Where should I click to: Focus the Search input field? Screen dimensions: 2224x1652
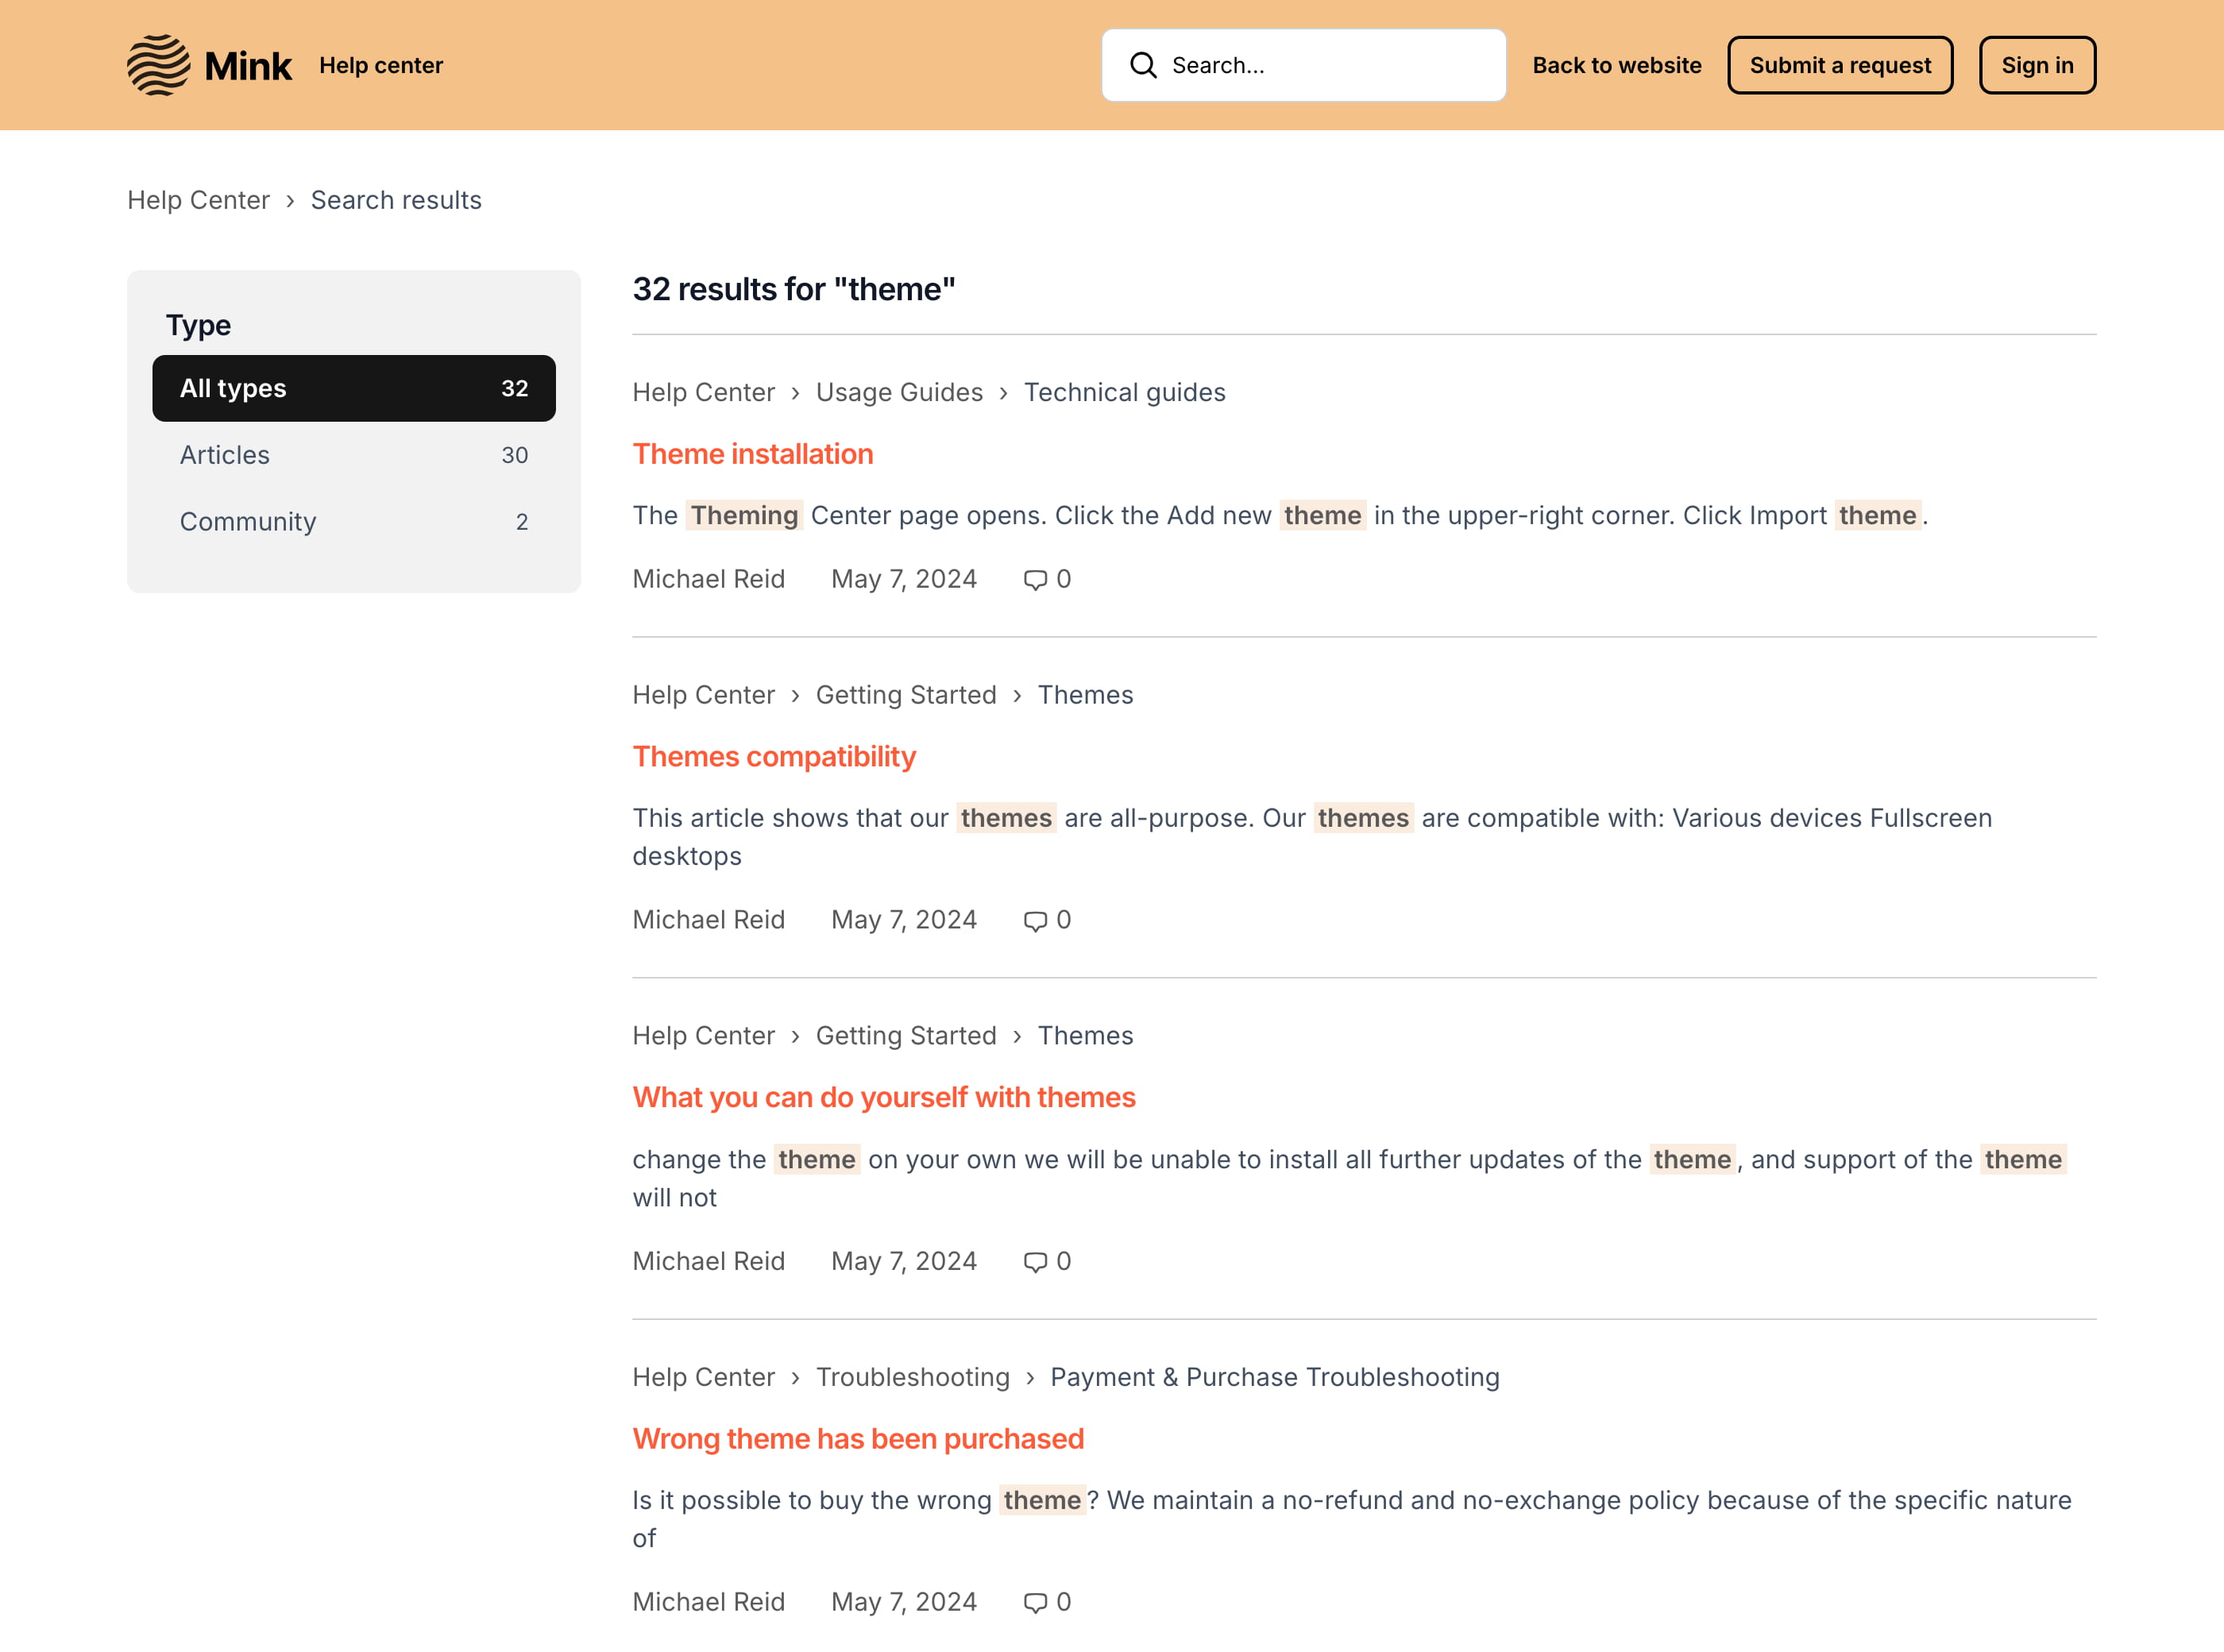(1304, 65)
